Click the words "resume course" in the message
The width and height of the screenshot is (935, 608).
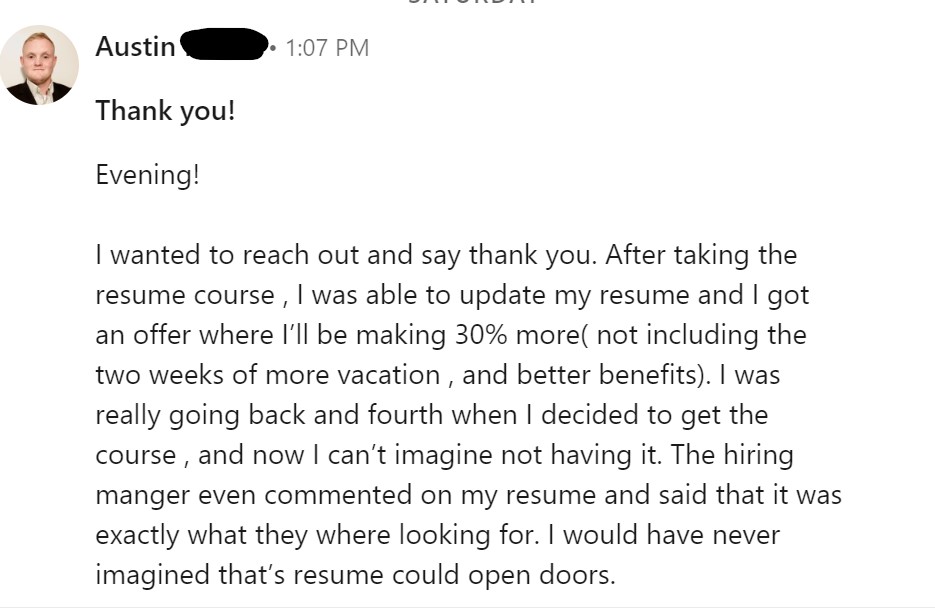click(185, 296)
